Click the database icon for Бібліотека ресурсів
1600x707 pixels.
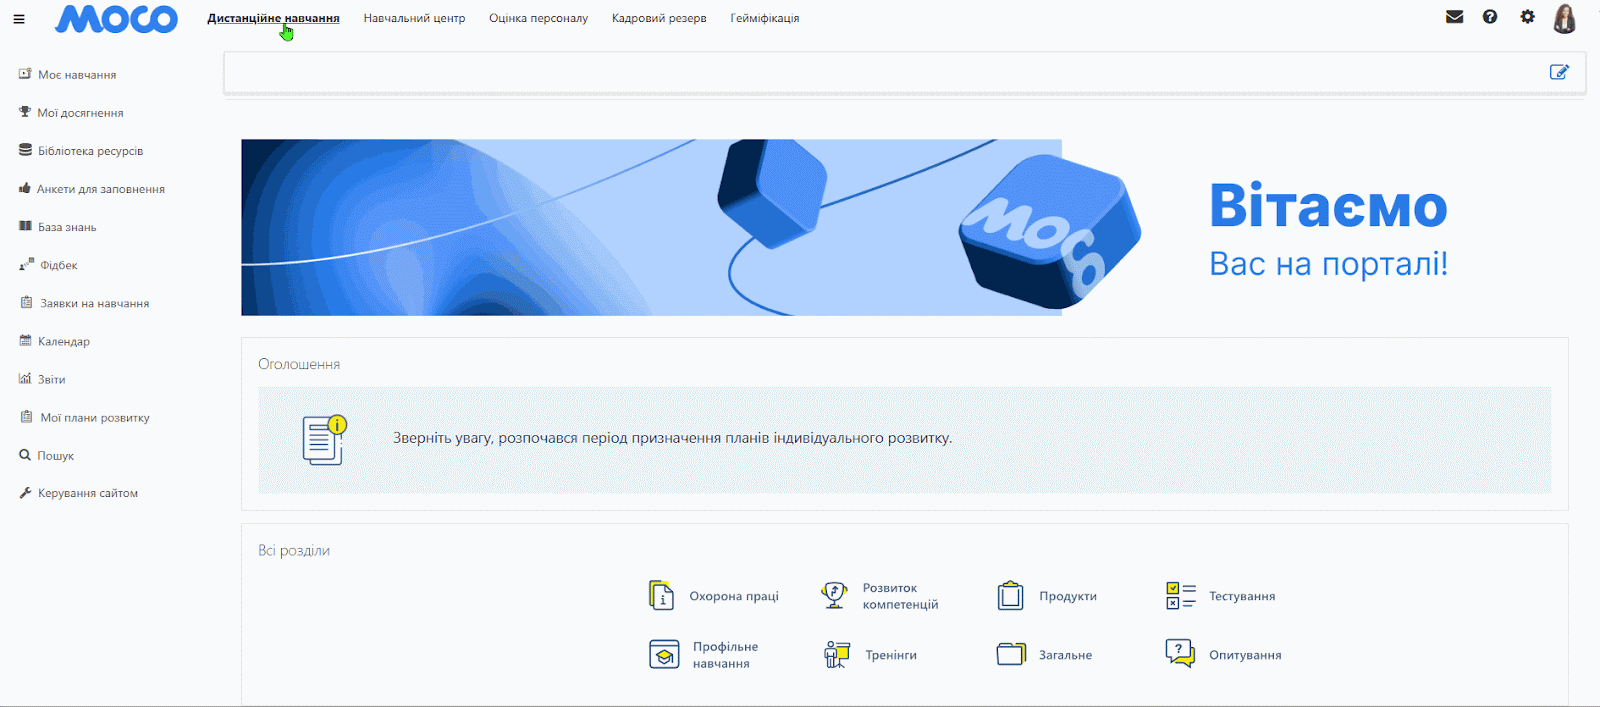pos(25,150)
